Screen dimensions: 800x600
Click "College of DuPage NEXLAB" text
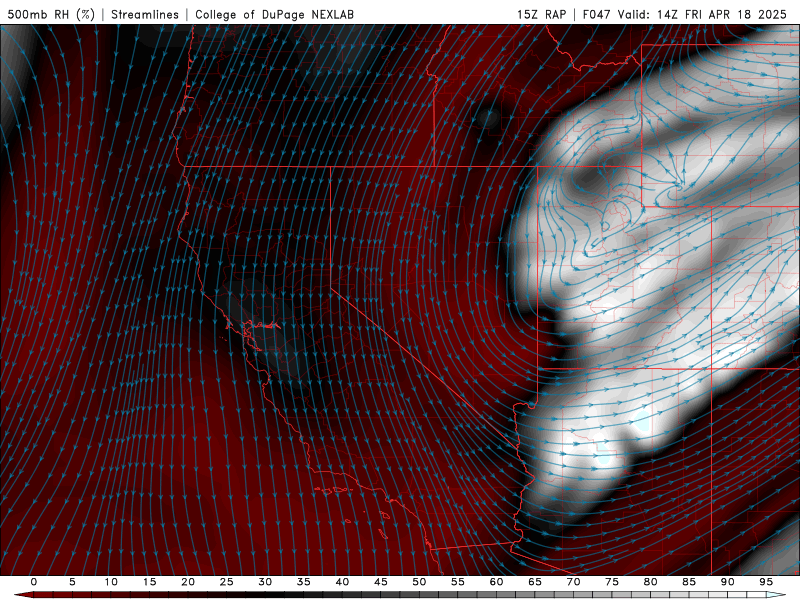[274, 15]
